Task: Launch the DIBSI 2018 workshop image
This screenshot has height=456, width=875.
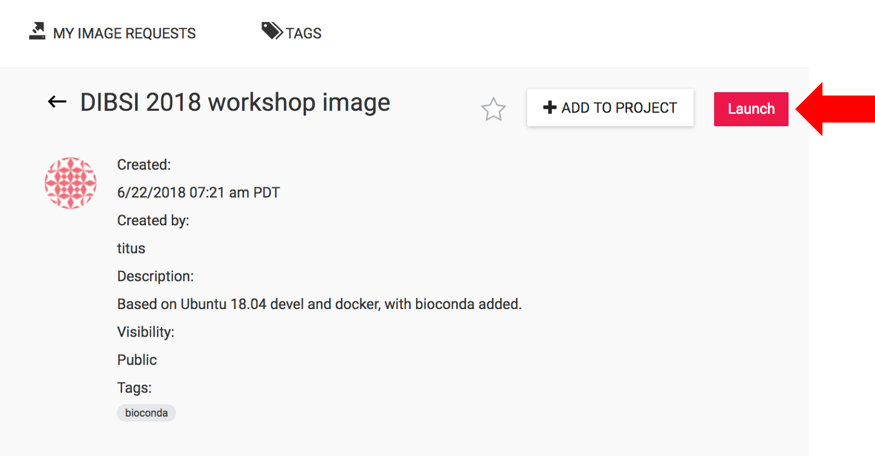Action: [x=751, y=109]
